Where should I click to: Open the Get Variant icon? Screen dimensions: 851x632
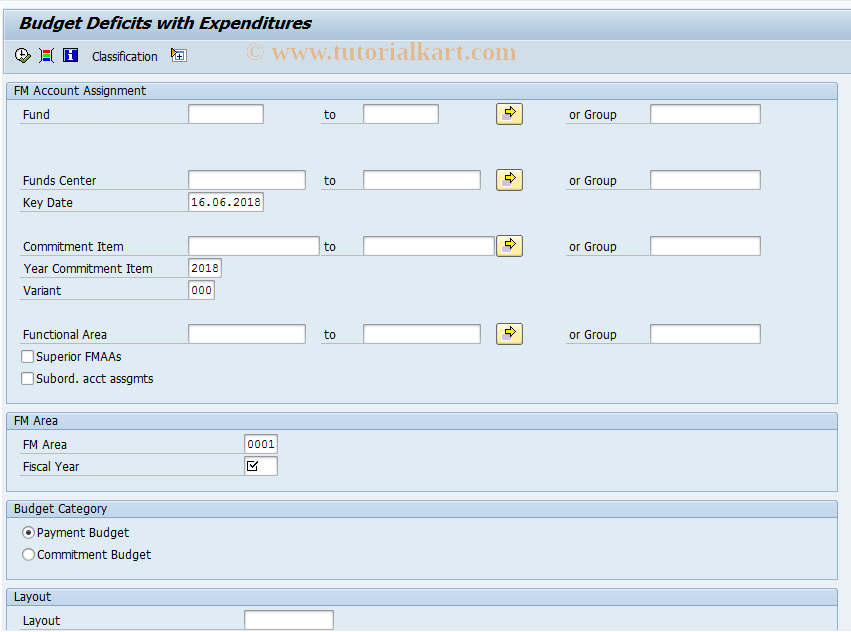(46, 55)
